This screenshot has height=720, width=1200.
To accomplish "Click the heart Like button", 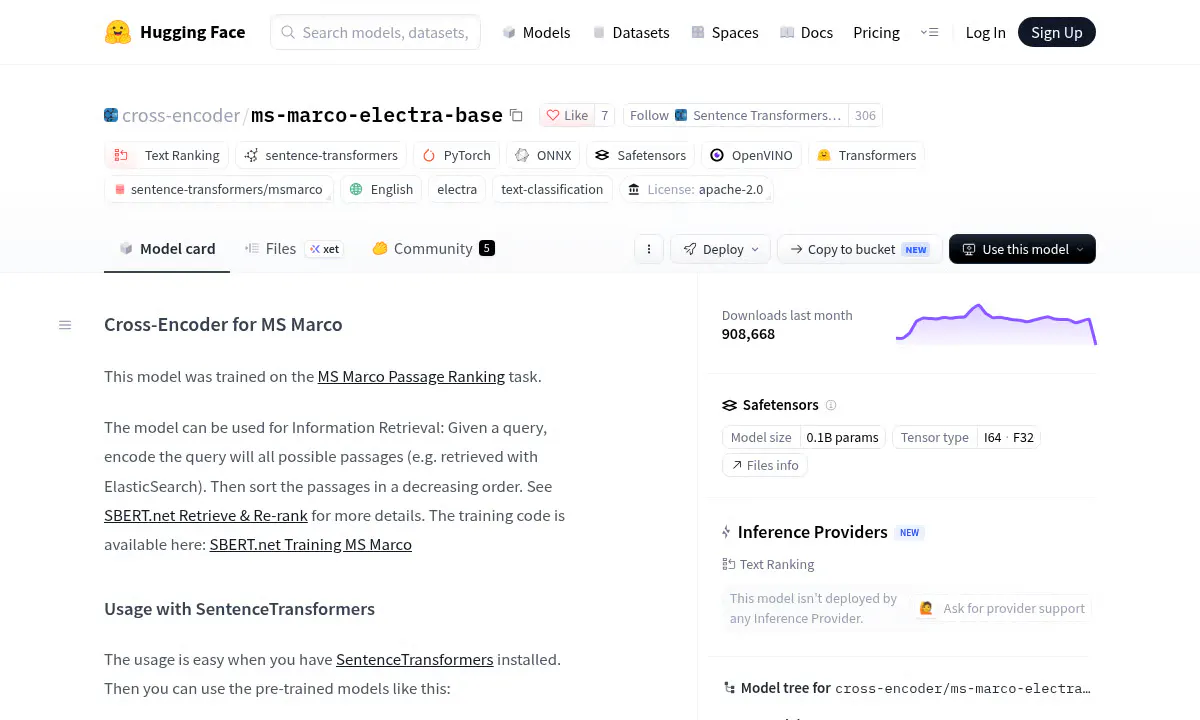I will point(567,115).
